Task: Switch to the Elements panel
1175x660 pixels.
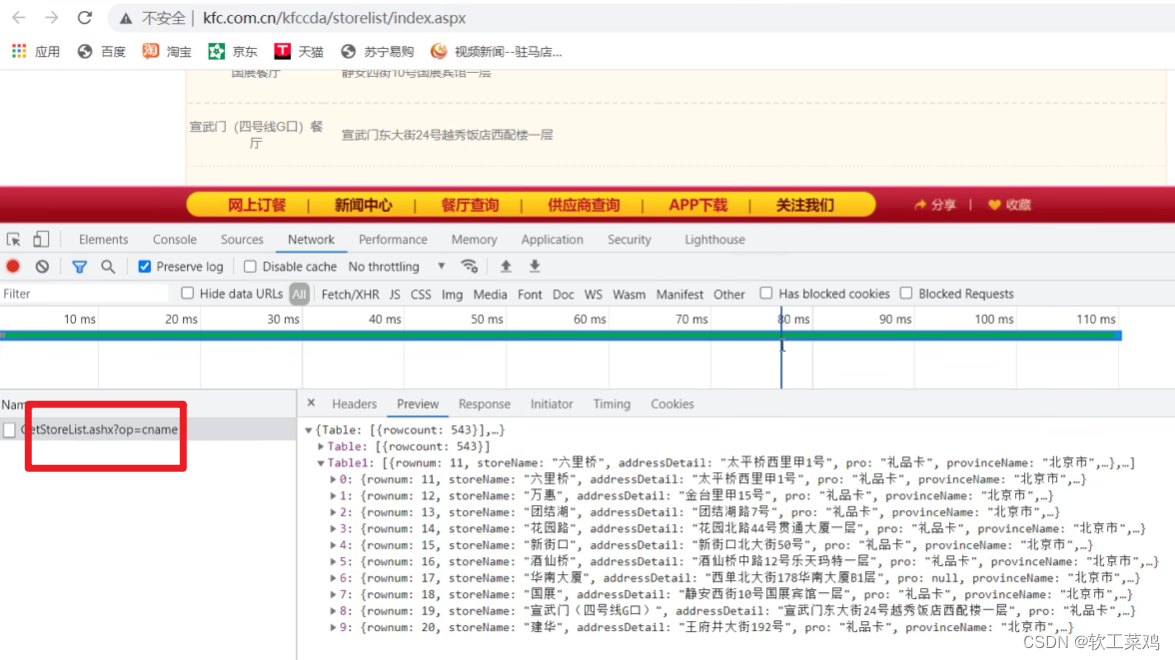Action: tap(103, 240)
